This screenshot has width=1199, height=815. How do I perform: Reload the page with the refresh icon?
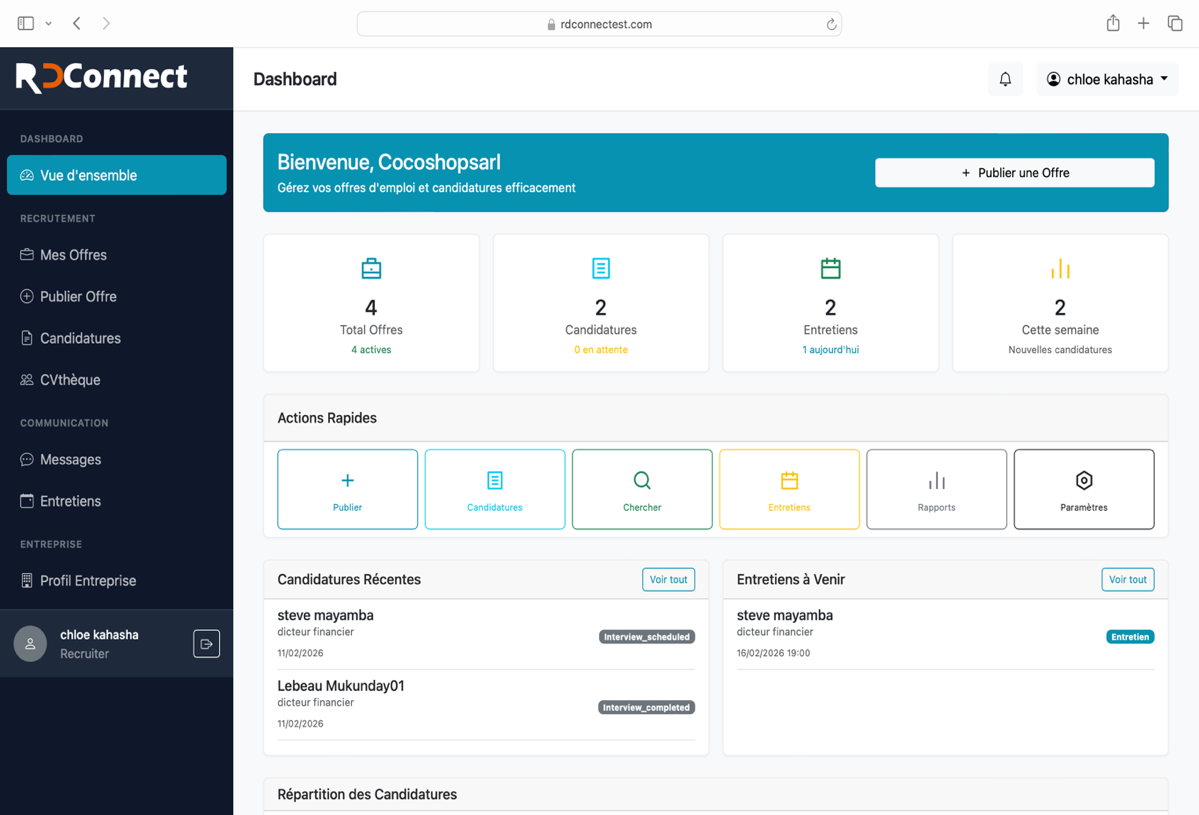tap(830, 24)
